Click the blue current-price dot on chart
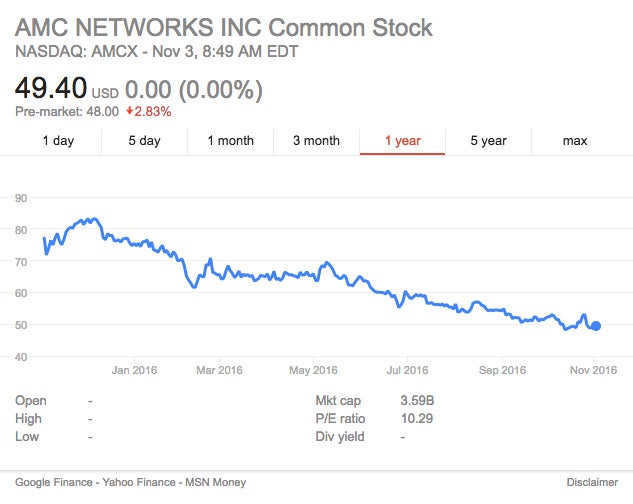 pos(595,325)
